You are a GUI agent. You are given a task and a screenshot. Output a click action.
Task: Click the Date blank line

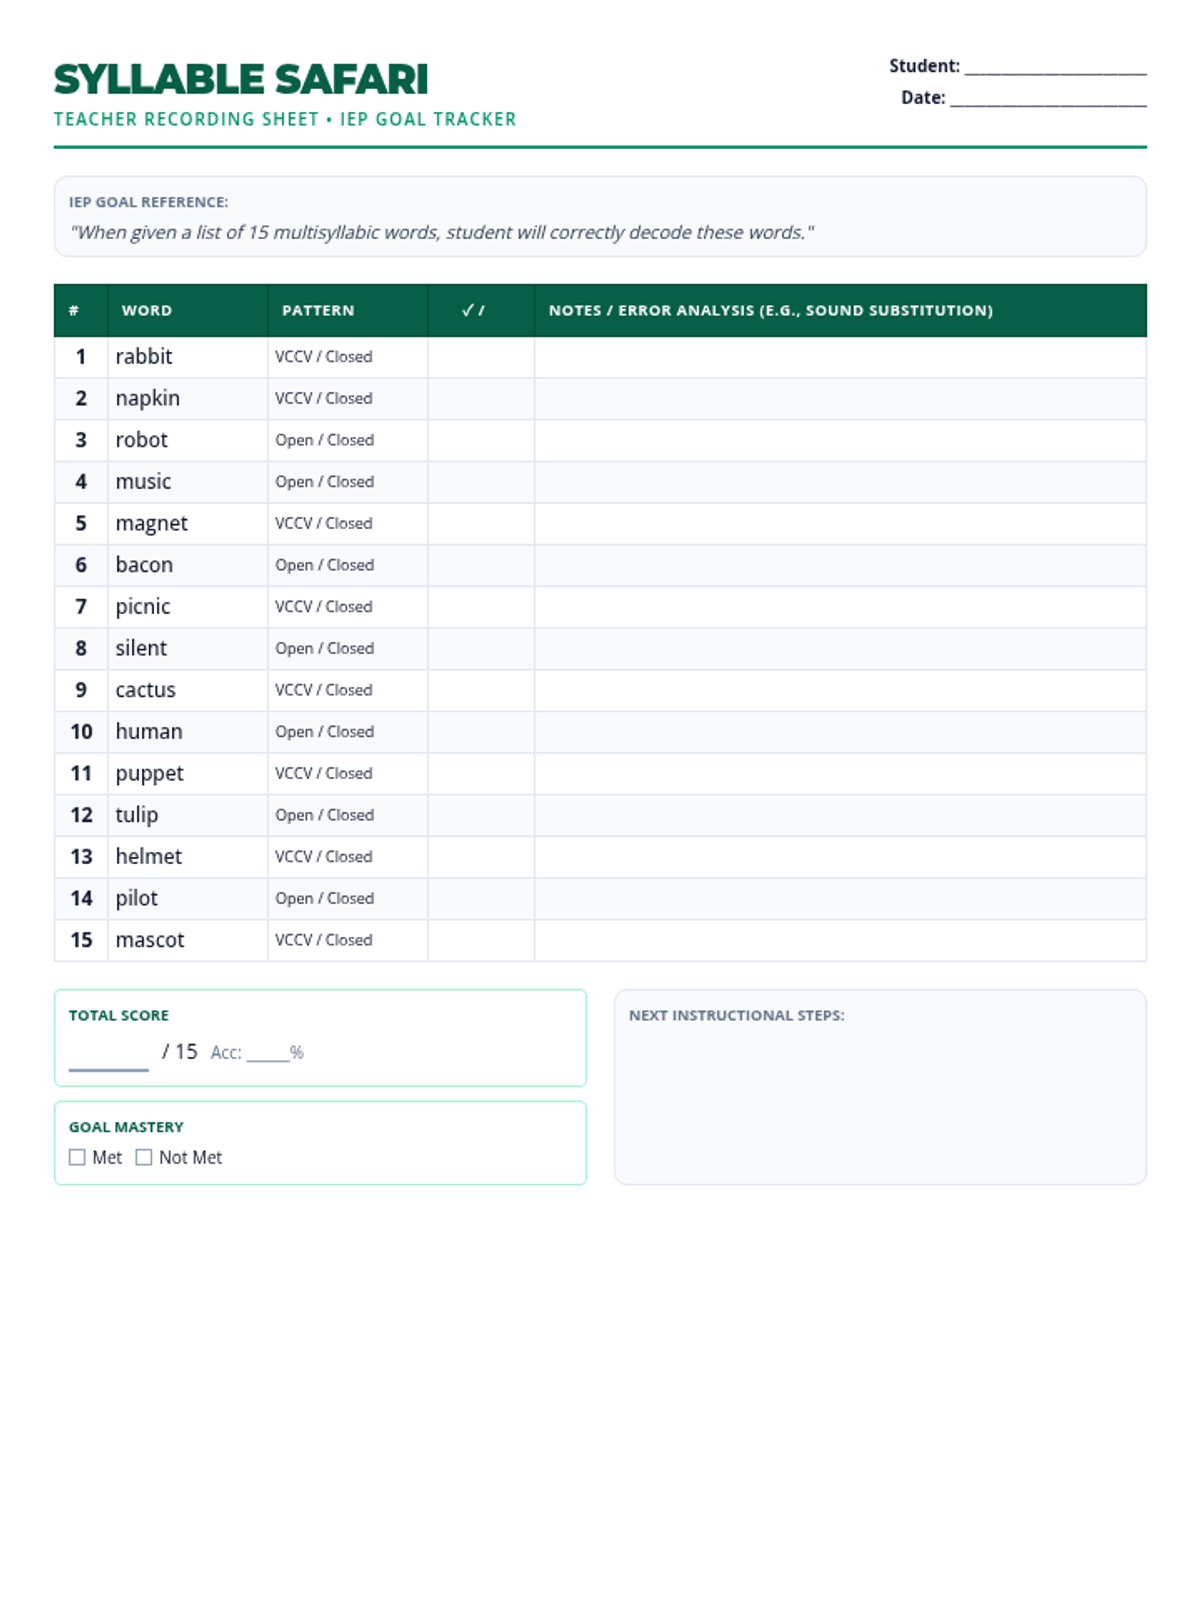pyautogui.click(x=1047, y=98)
